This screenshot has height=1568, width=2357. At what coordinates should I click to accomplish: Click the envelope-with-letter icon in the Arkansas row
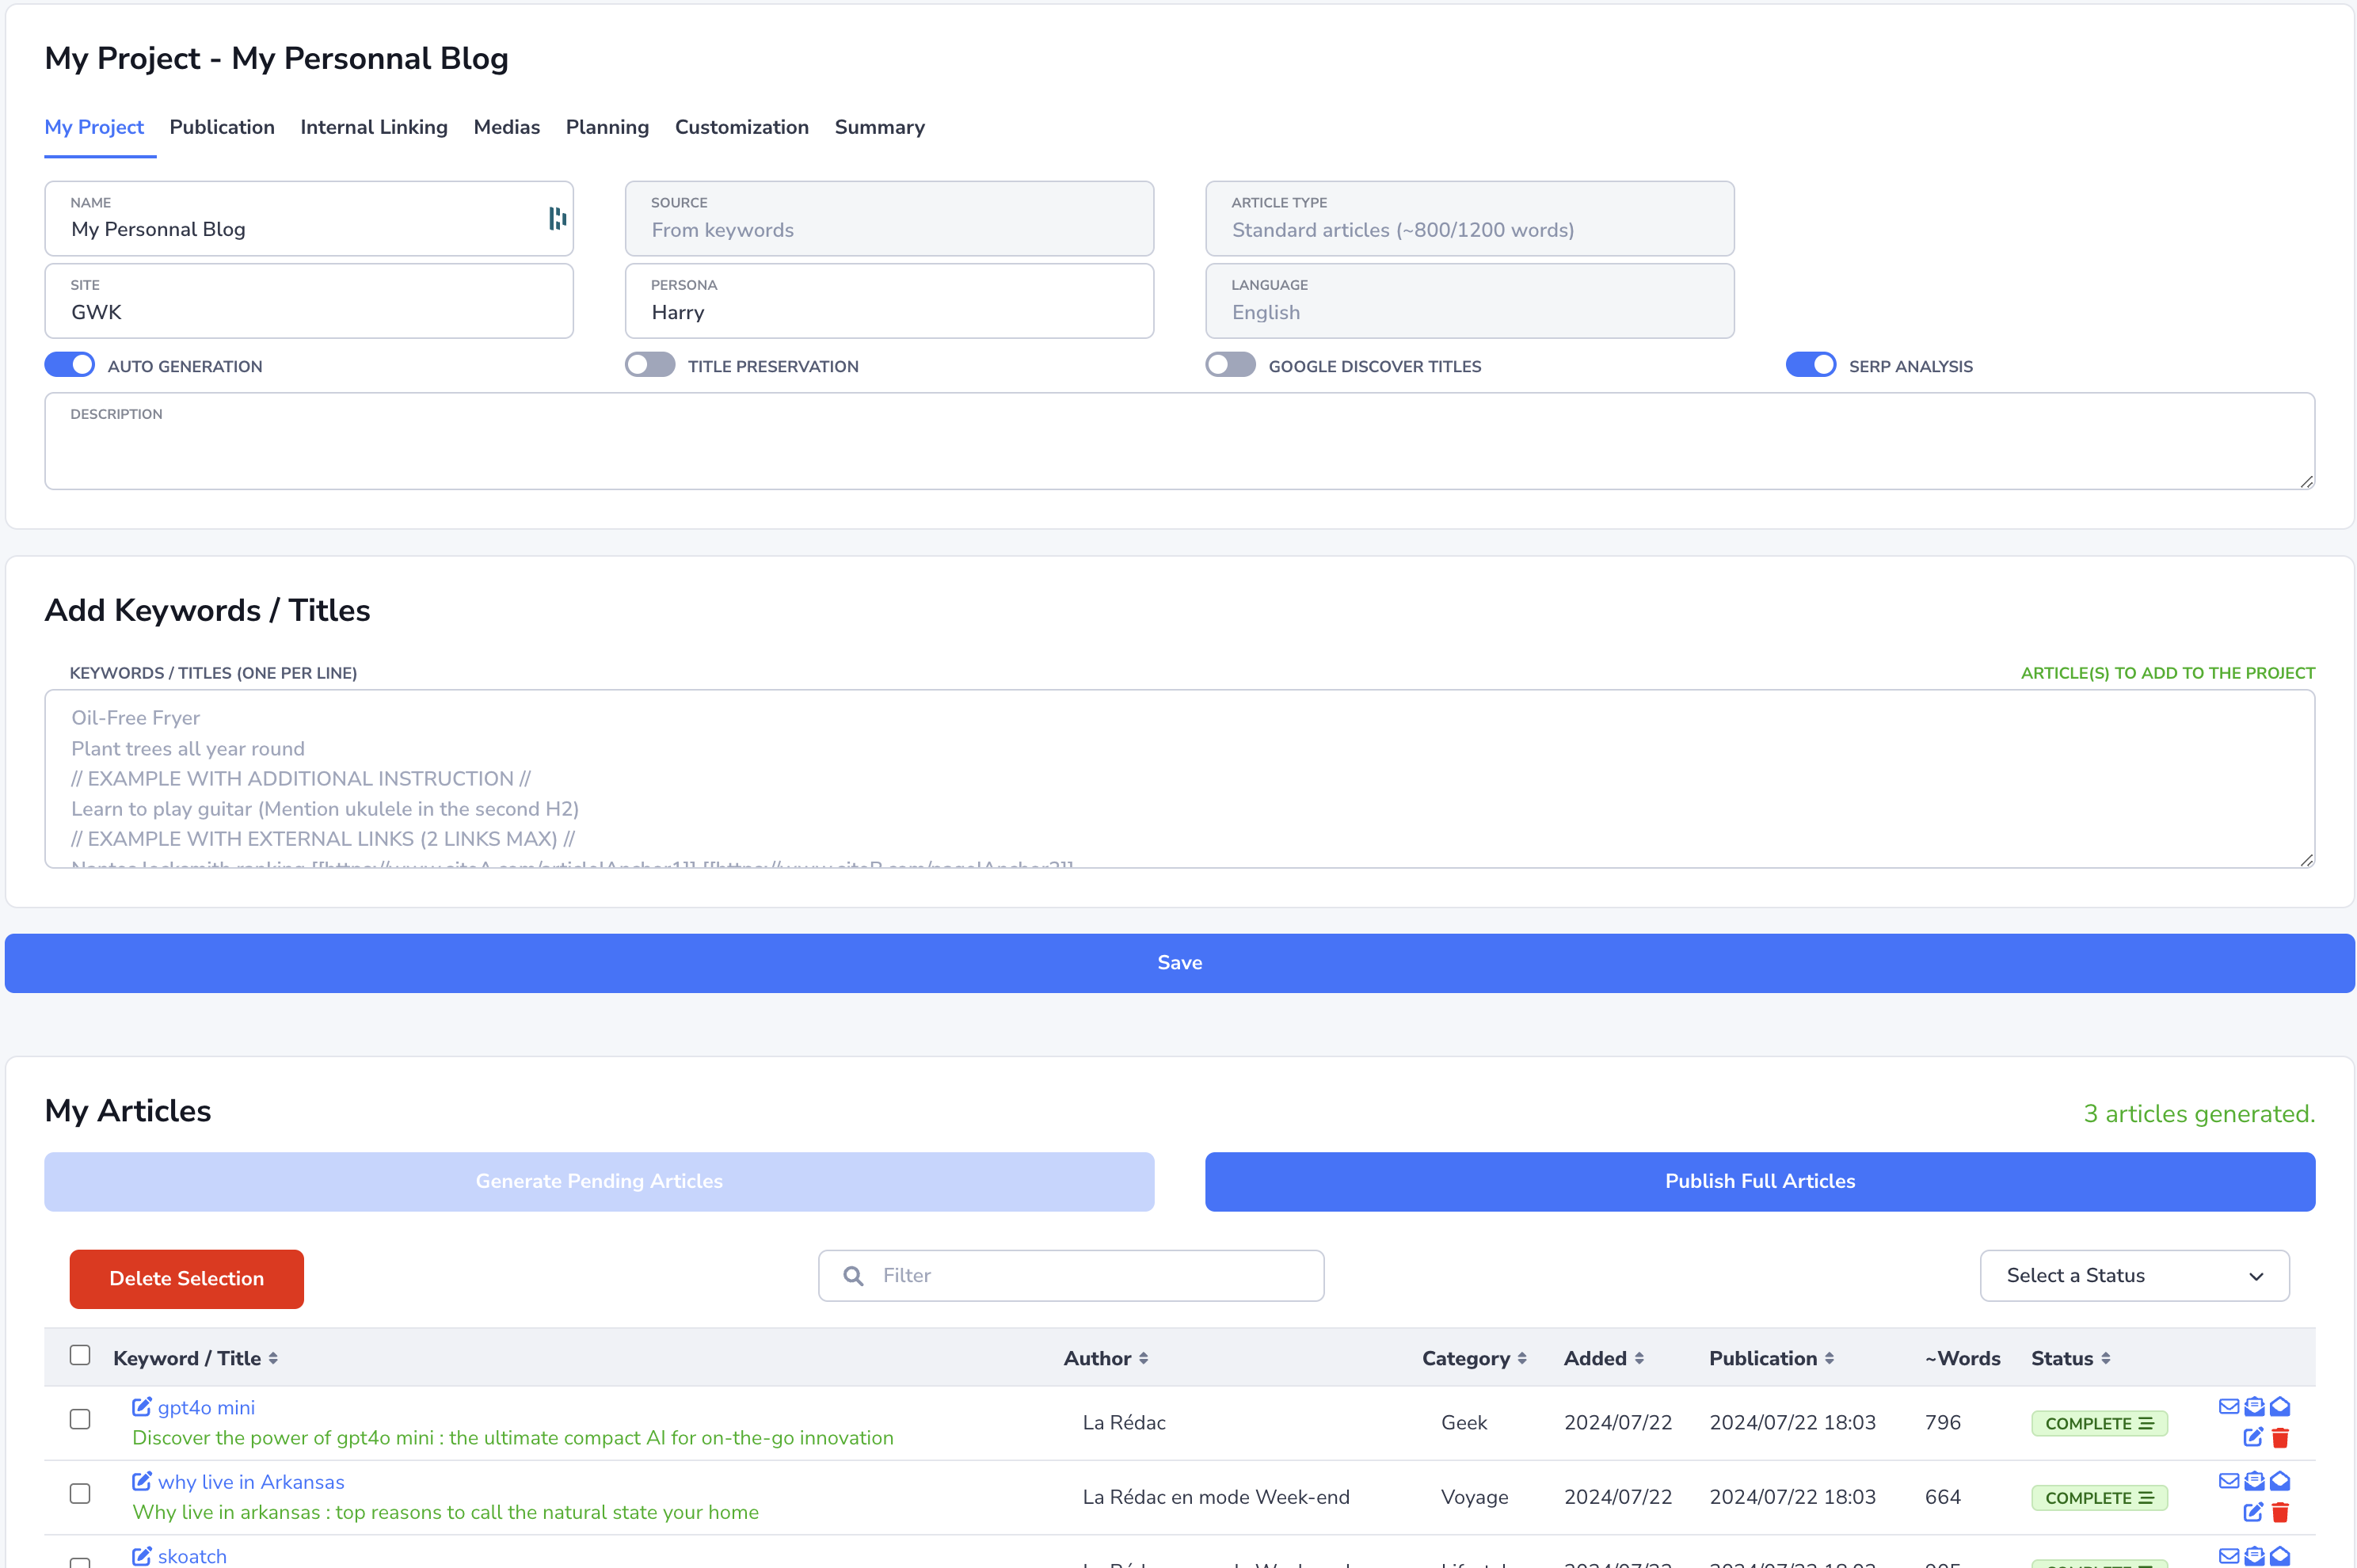click(x=2254, y=1481)
